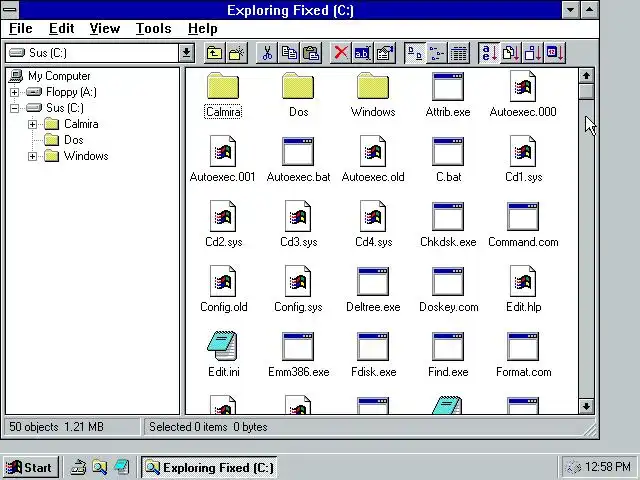Open the Help menu
Screen dimensions: 640x480
coord(202,29)
